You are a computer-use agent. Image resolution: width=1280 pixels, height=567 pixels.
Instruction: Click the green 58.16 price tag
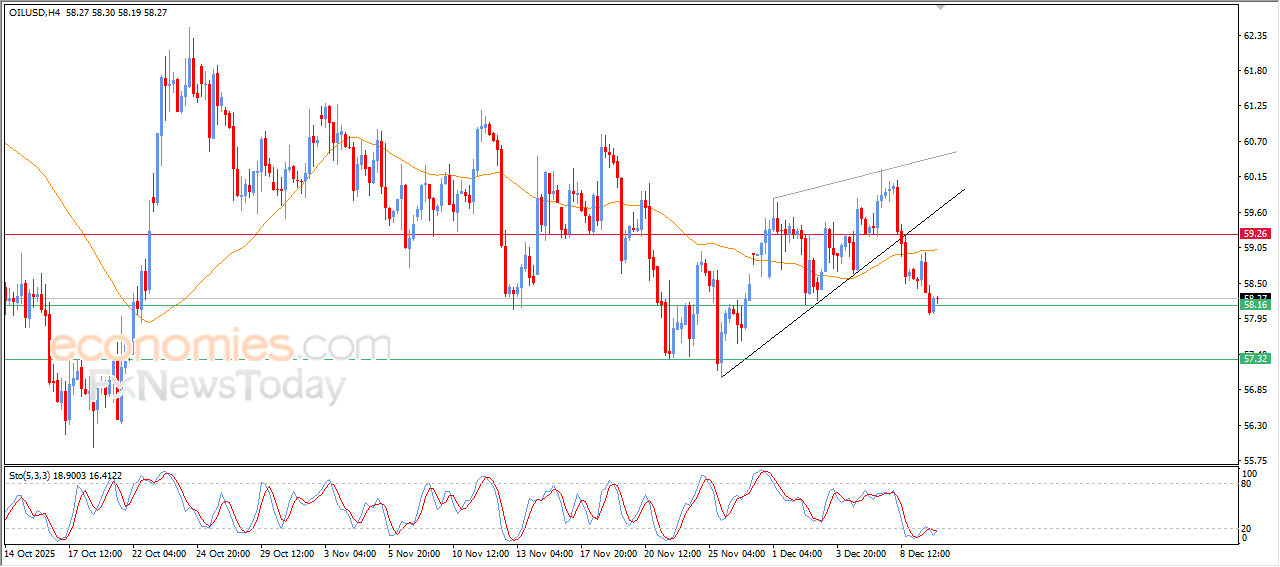point(1255,304)
